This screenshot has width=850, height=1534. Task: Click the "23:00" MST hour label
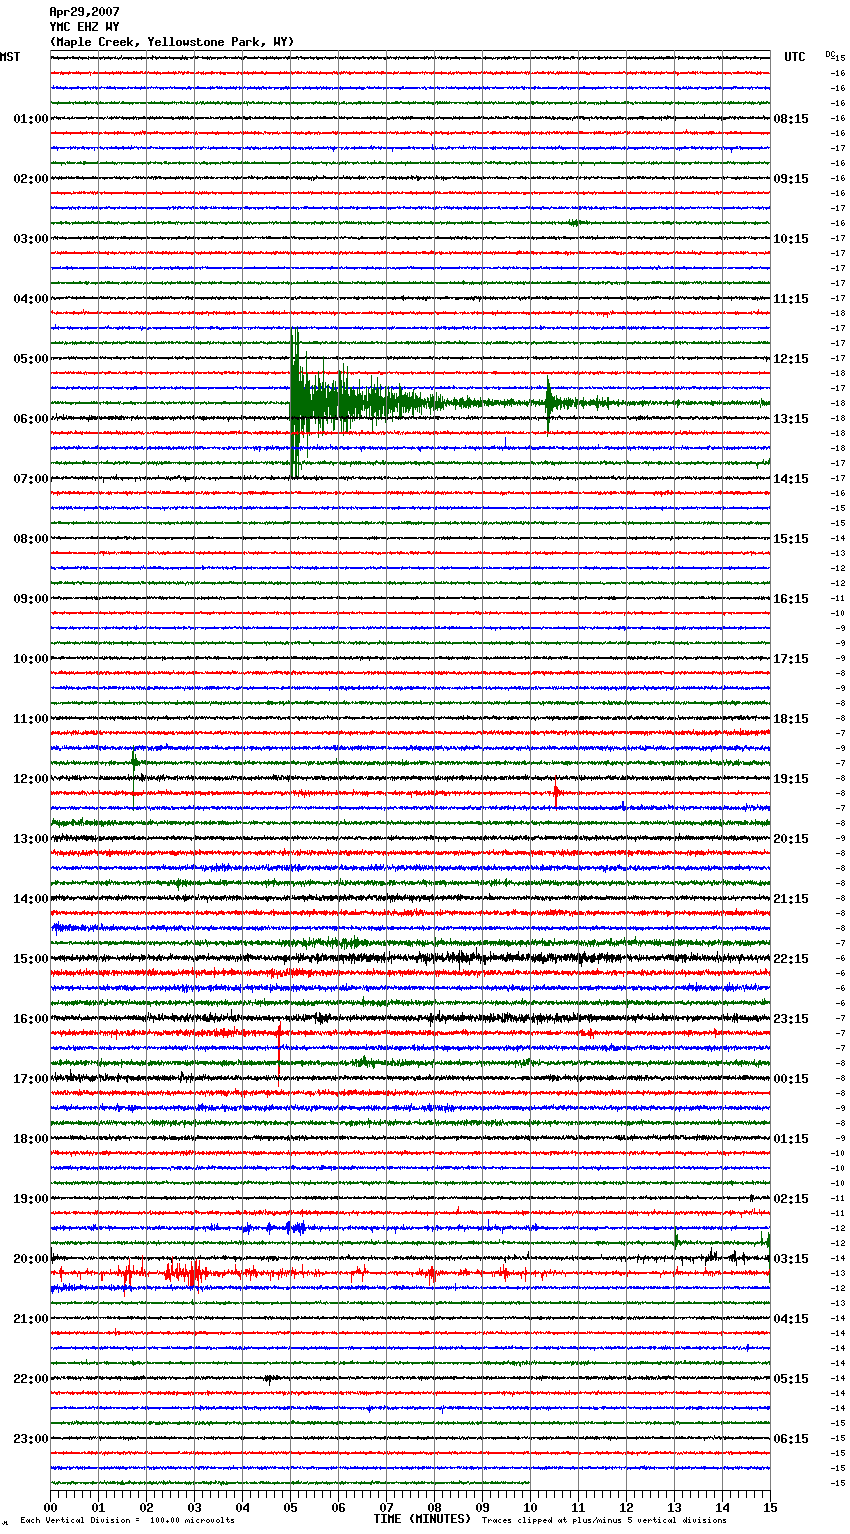pos(31,1439)
